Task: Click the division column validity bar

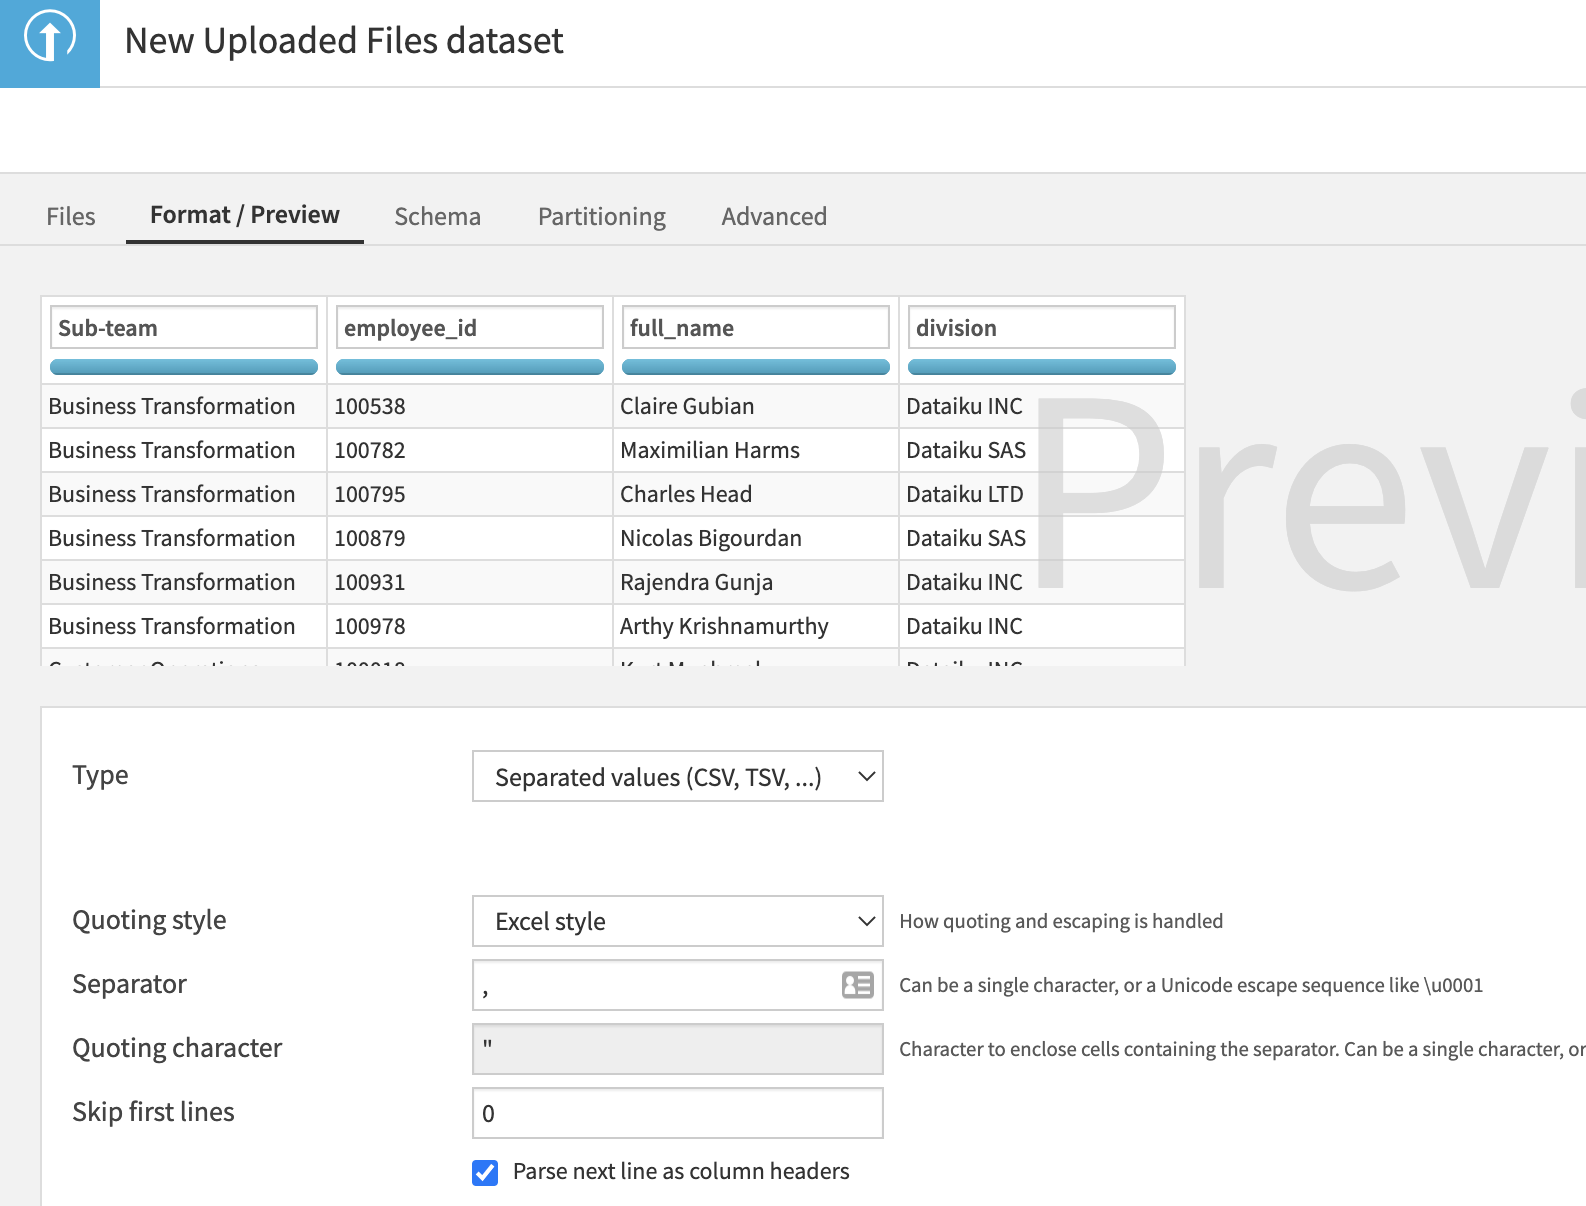Action: click(x=1042, y=367)
